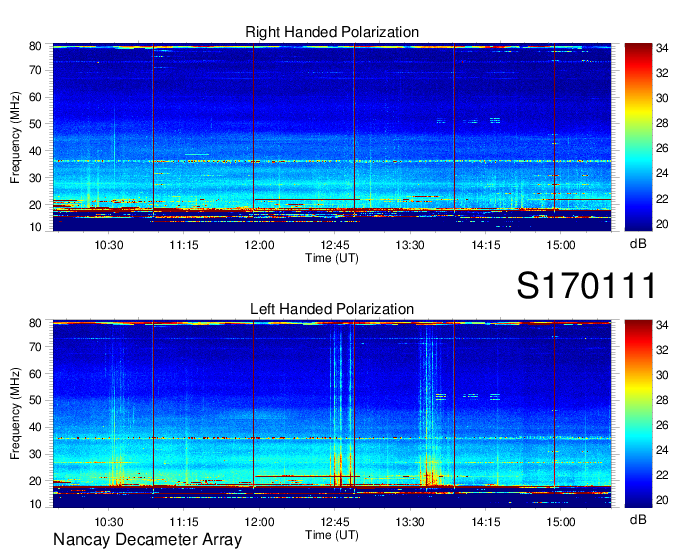This screenshot has width=680, height=552.
Task: Select the large 'S170111' label
Action: point(586,285)
